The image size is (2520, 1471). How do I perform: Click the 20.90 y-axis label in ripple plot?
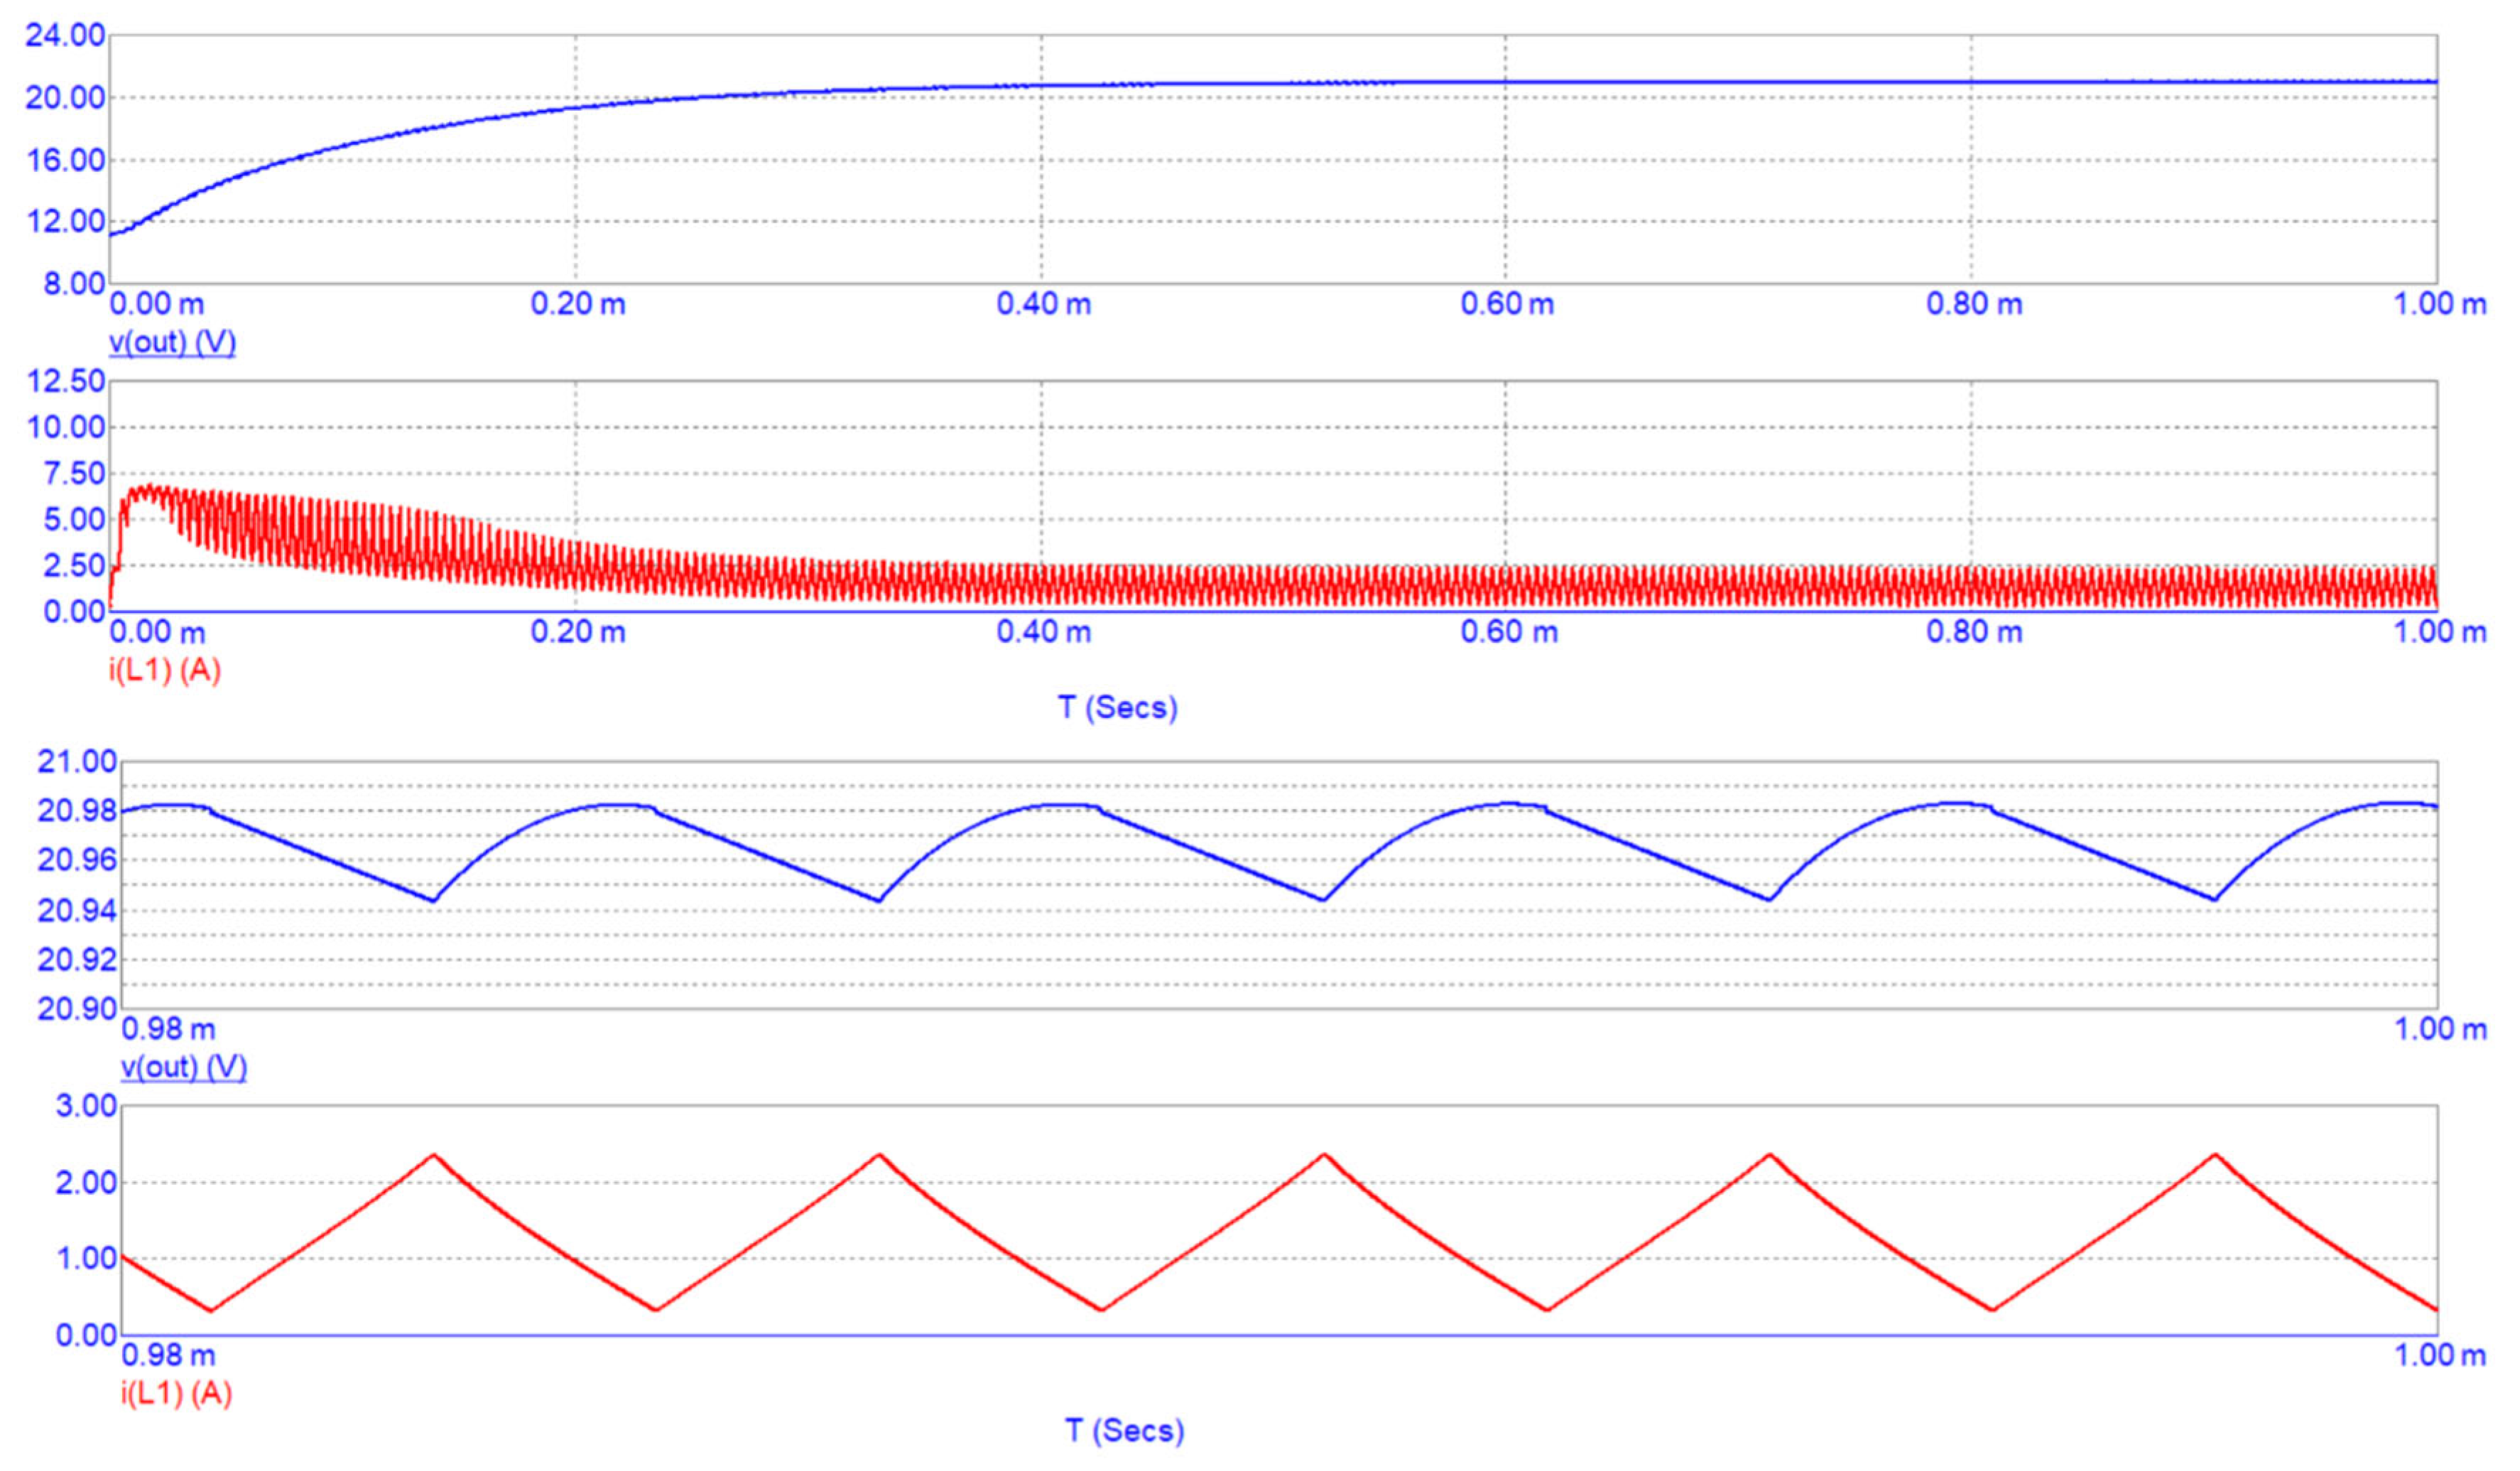click(x=77, y=1009)
